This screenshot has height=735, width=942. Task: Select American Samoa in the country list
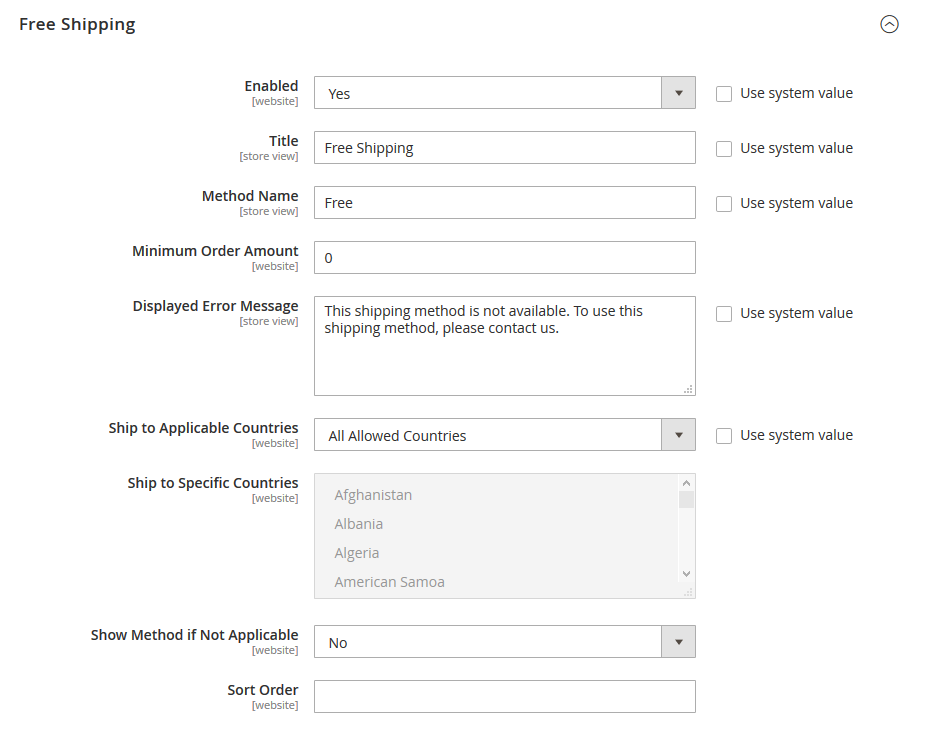click(389, 581)
